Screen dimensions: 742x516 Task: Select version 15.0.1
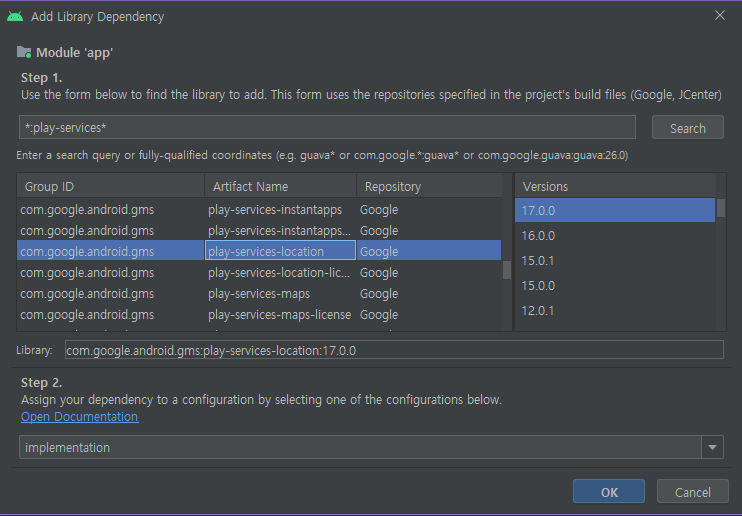pos(615,260)
